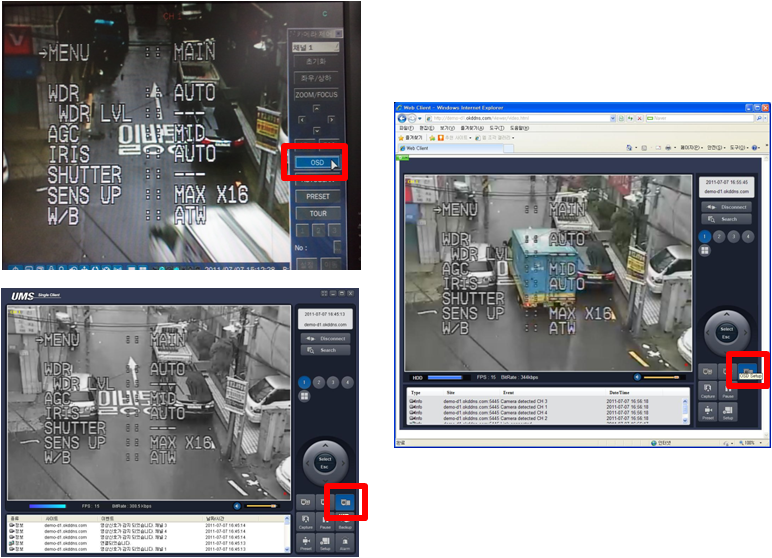This screenshot has width=772, height=558.
Task: Click Disconnect in the Web Client page
Action: pyautogui.click(x=727, y=207)
